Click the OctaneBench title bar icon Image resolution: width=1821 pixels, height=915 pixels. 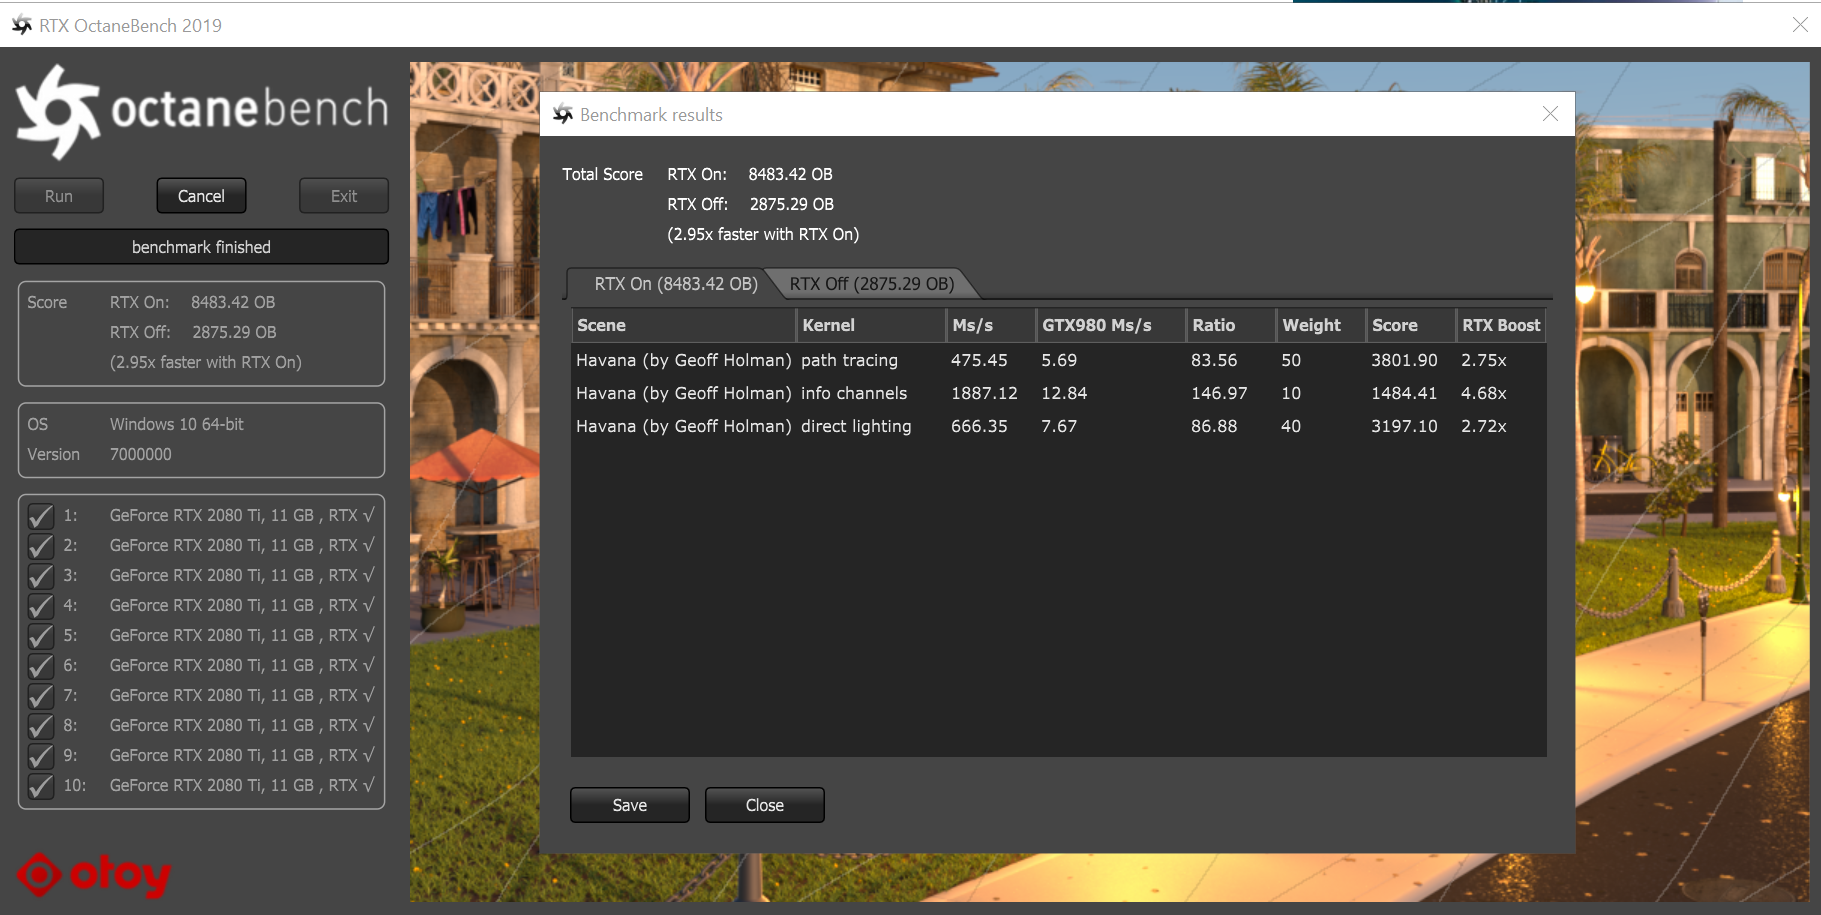point(21,25)
